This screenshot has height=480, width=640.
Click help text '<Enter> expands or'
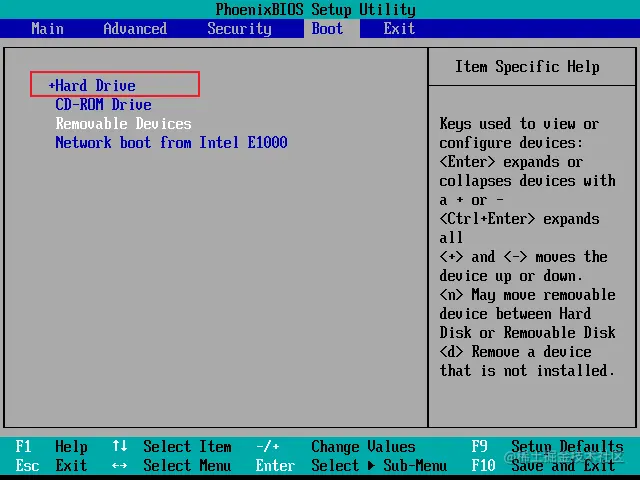[x=511, y=162]
